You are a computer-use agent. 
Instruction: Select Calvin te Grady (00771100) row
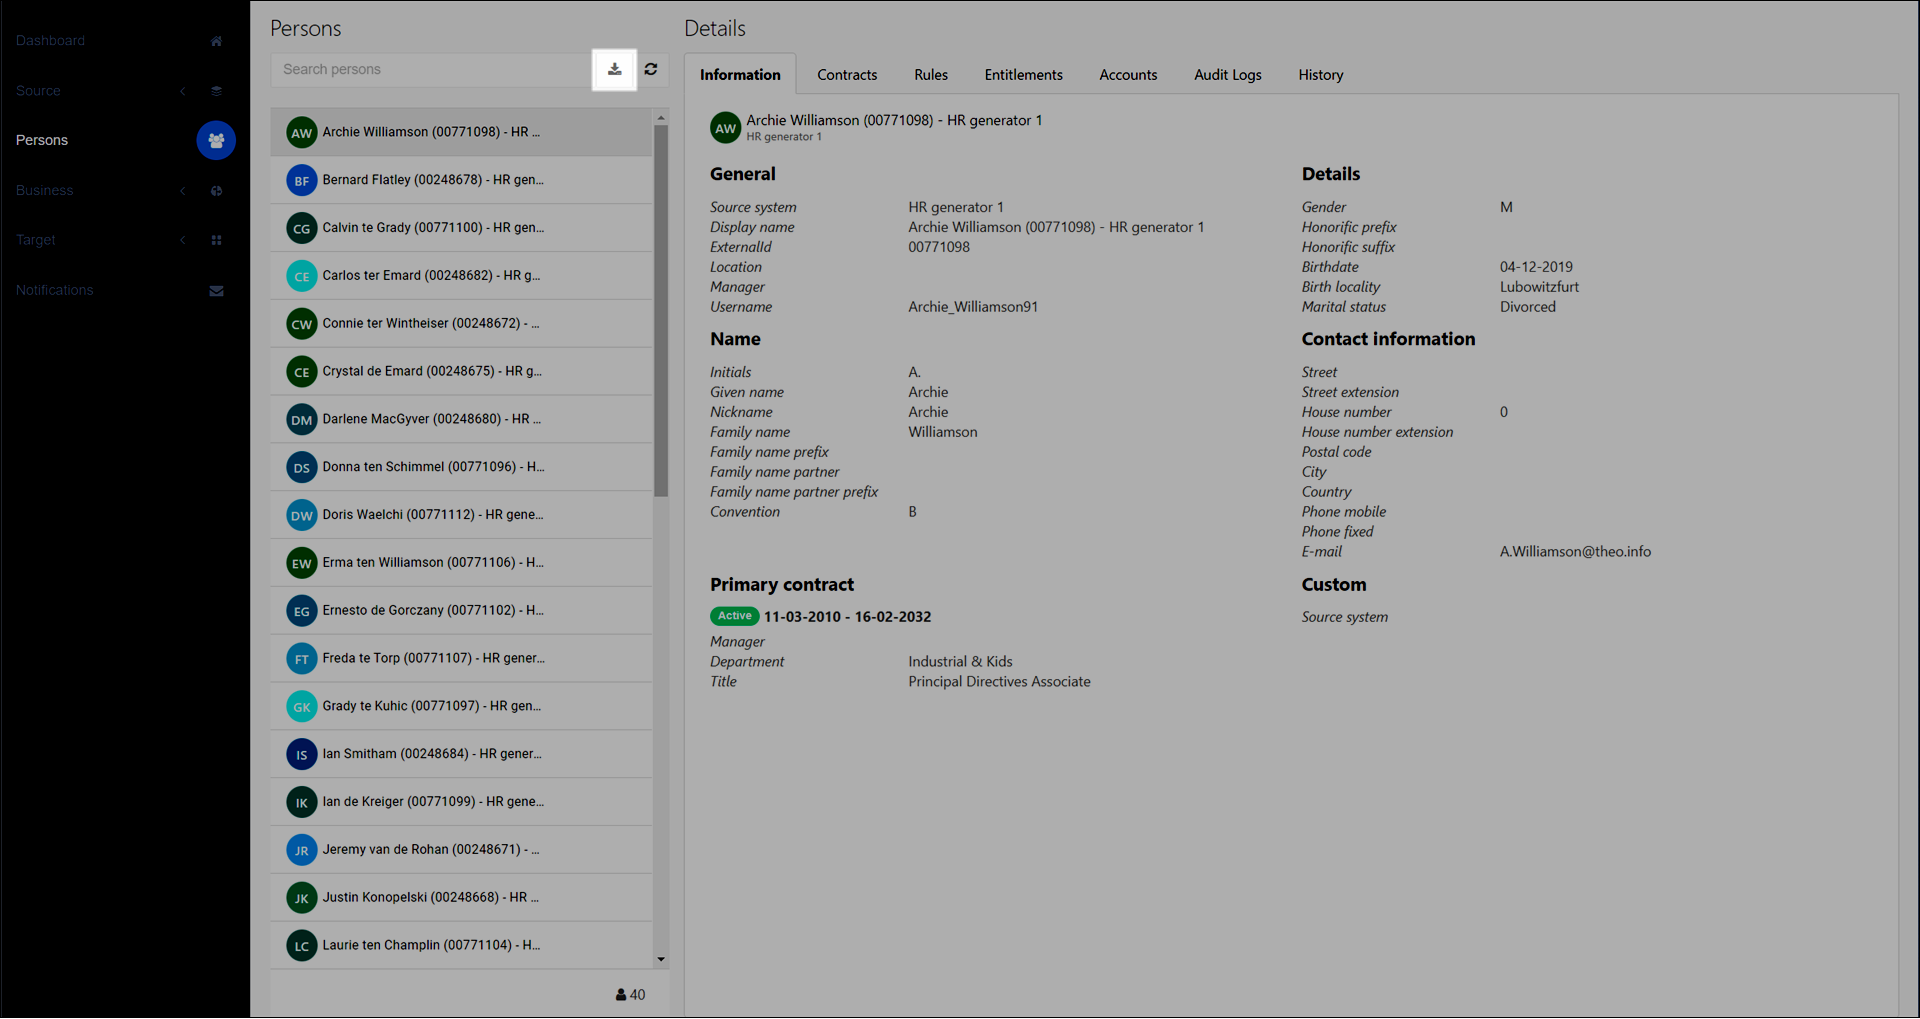461,229
